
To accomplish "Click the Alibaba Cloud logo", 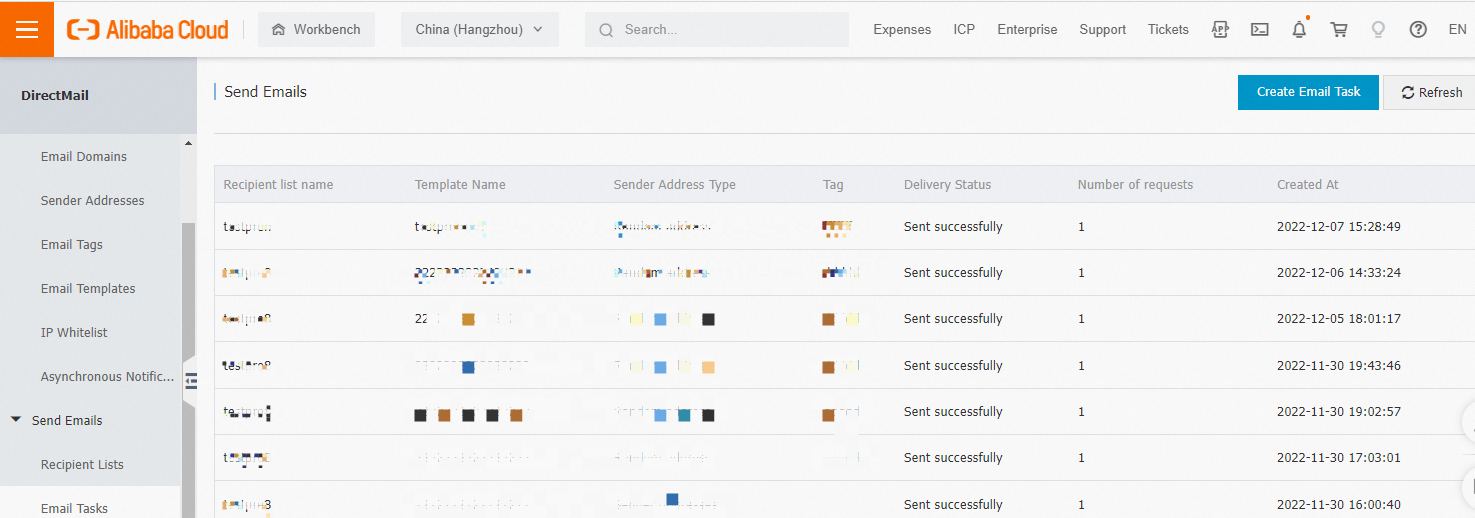I will (148, 30).
